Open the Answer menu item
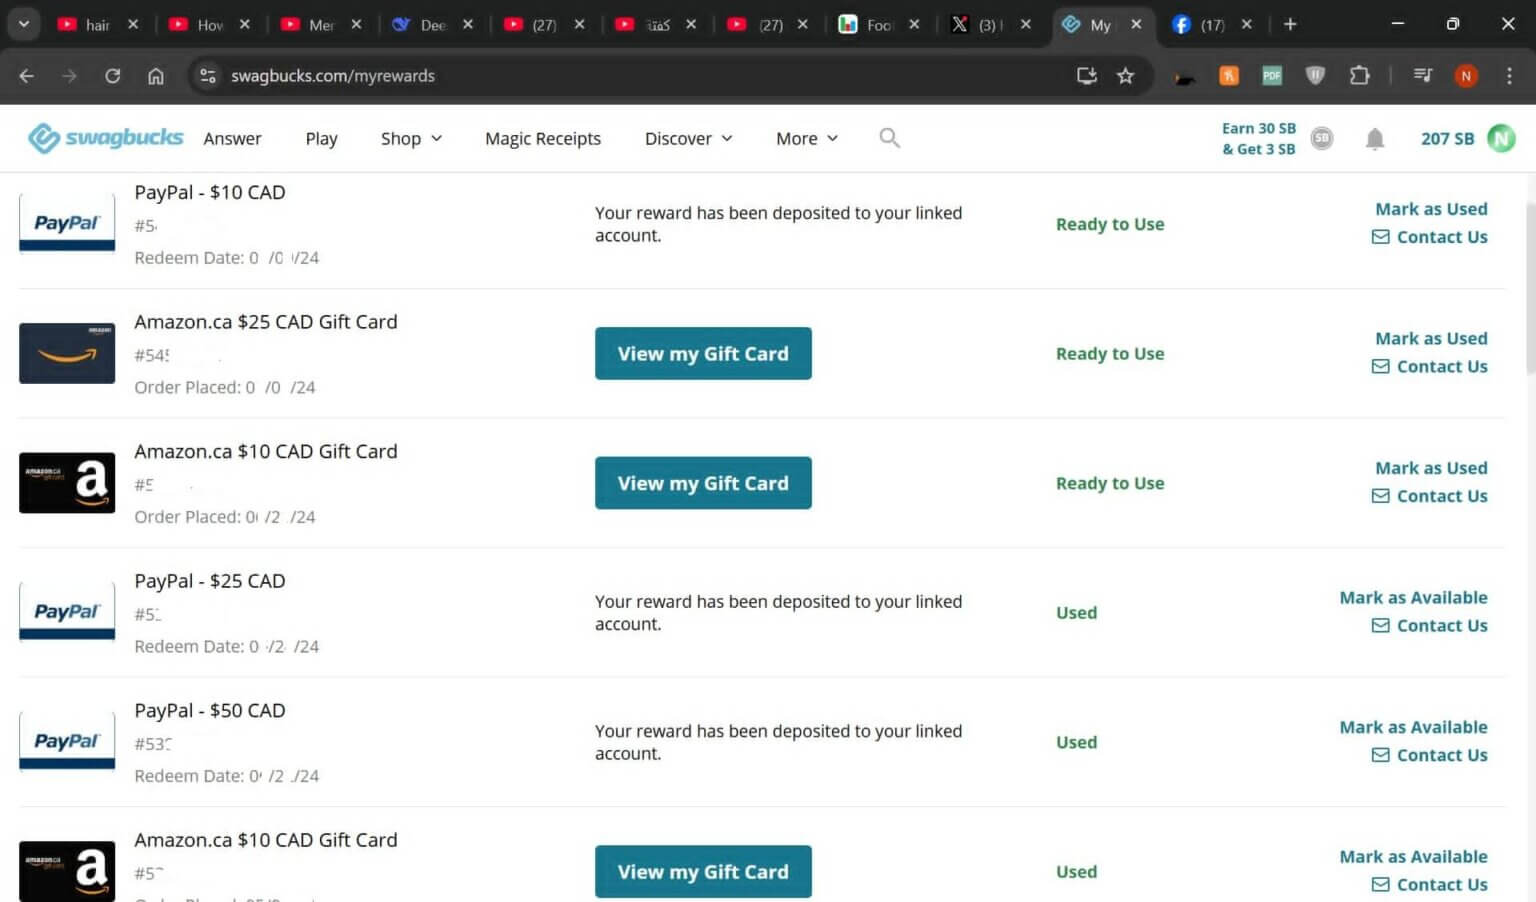Viewport: 1536px width, 902px height. tap(232, 138)
